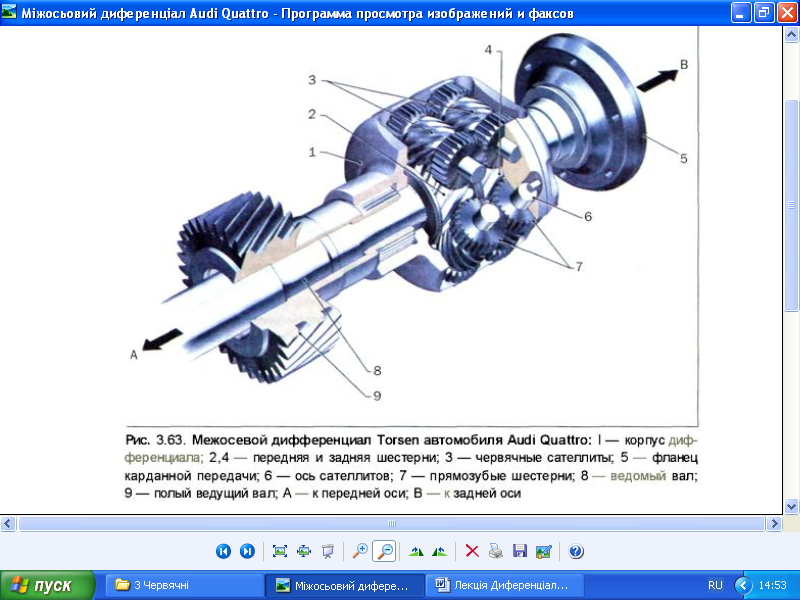Select Міжосьовий дифере... taskbar button

345,585
